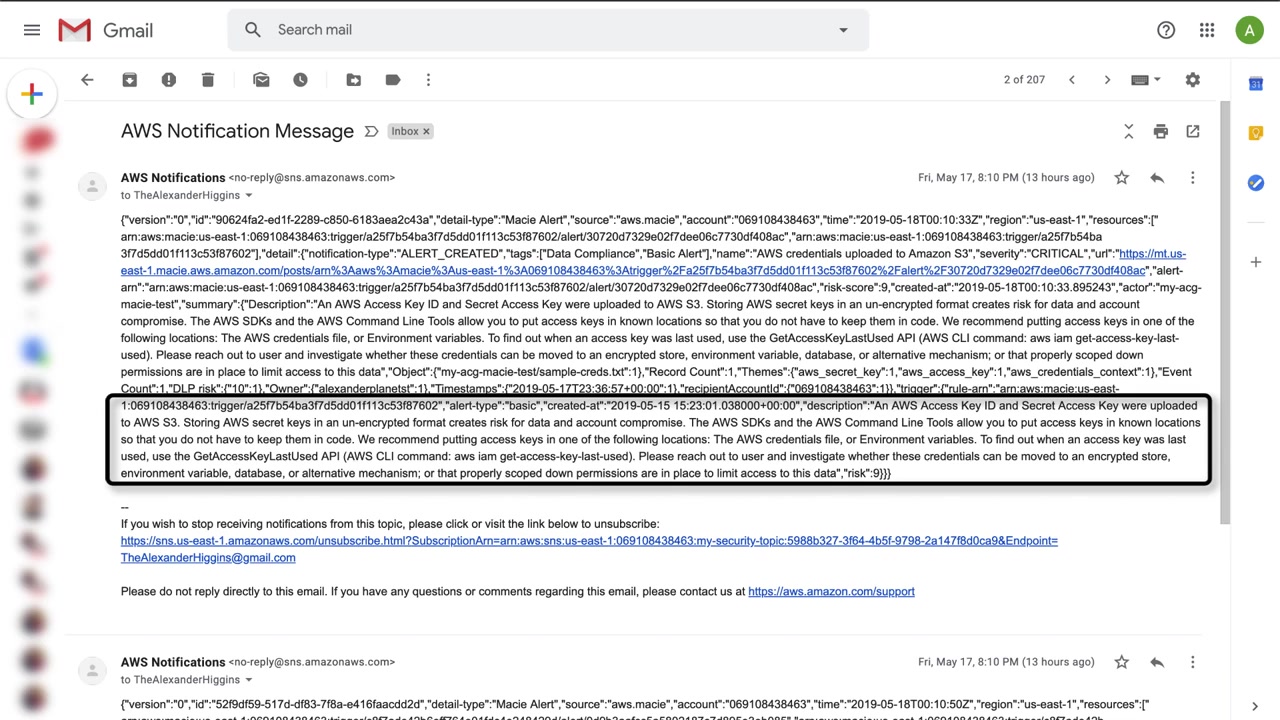Get add-ons plus icon in side panel
This screenshot has width=1280, height=720.
(x=1256, y=262)
